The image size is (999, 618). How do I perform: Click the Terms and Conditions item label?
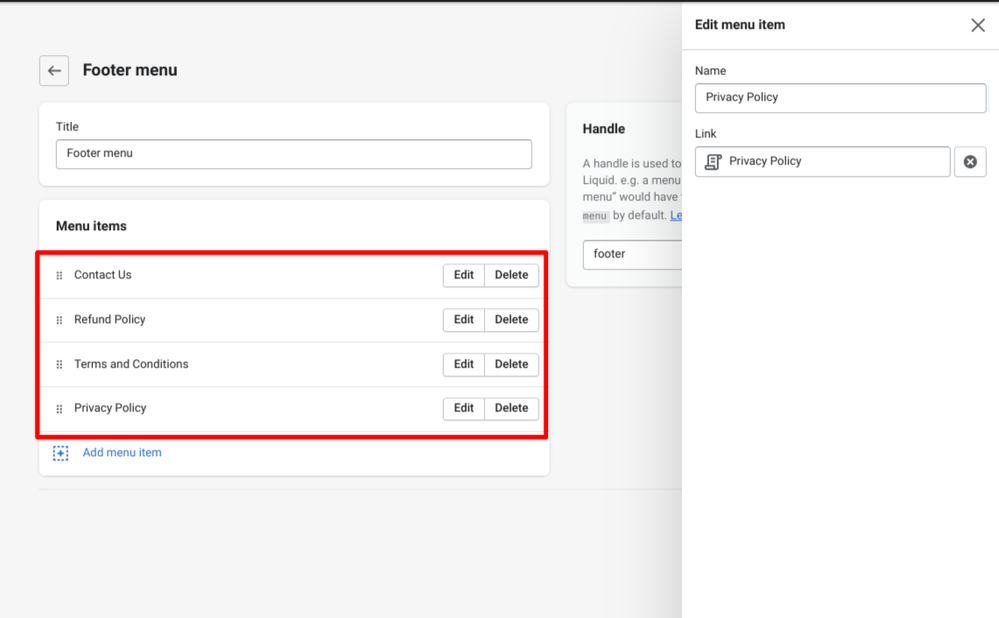pyautogui.click(x=131, y=364)
